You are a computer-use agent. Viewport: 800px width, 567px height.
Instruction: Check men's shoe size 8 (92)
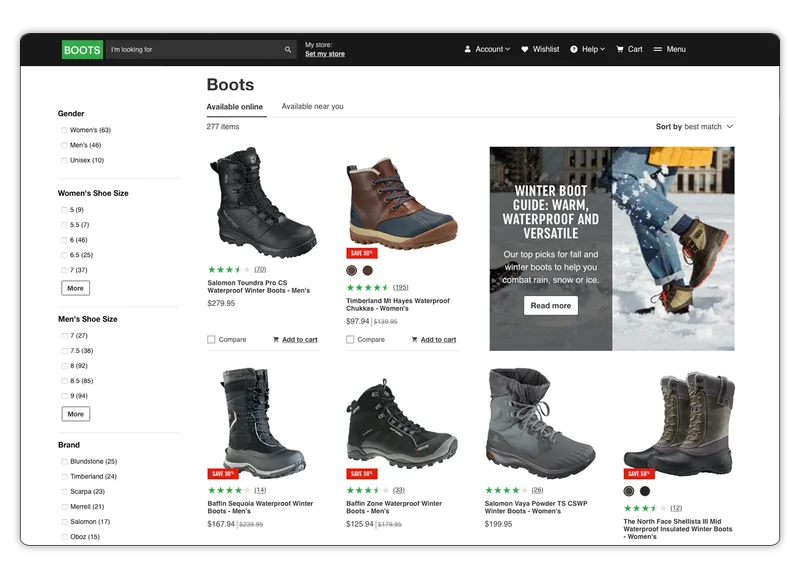point(64,366)
